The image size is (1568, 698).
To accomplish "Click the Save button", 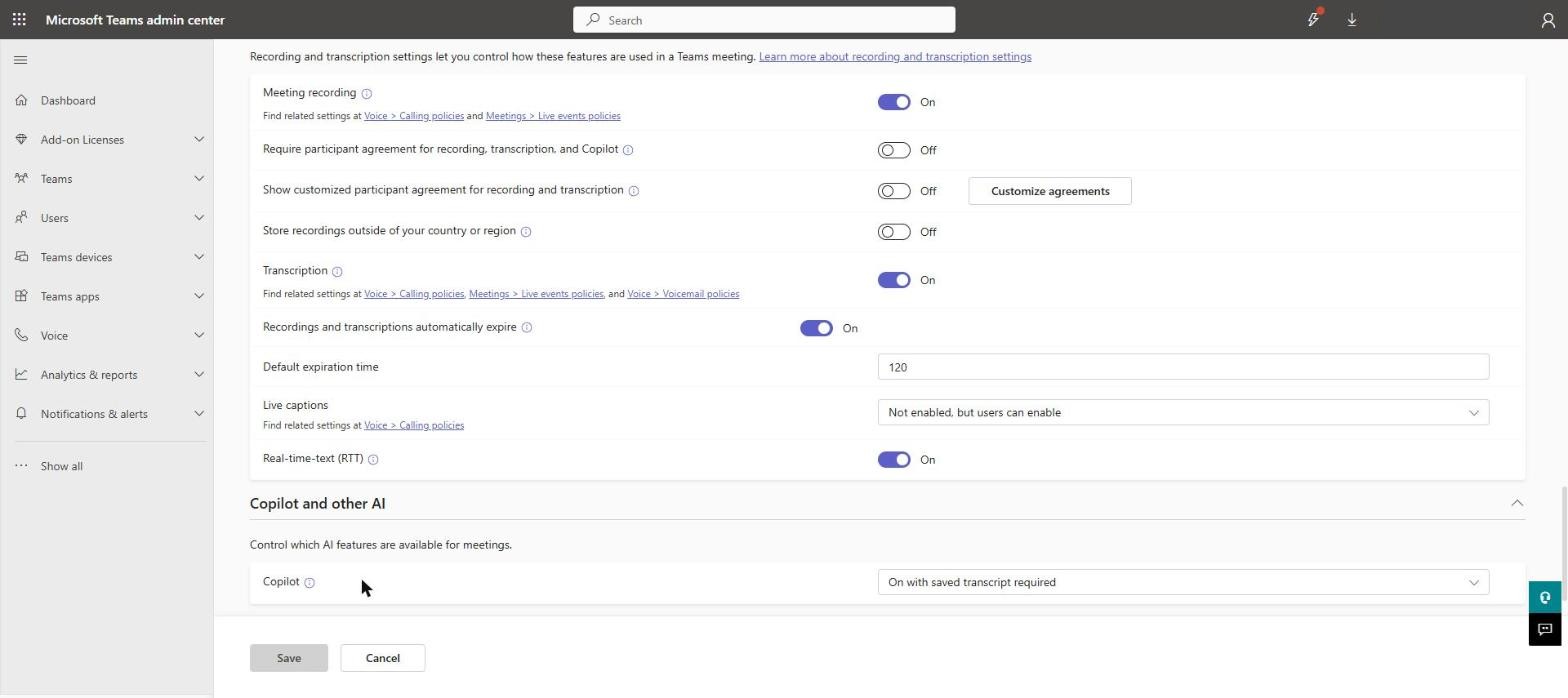I will [289, 658].
